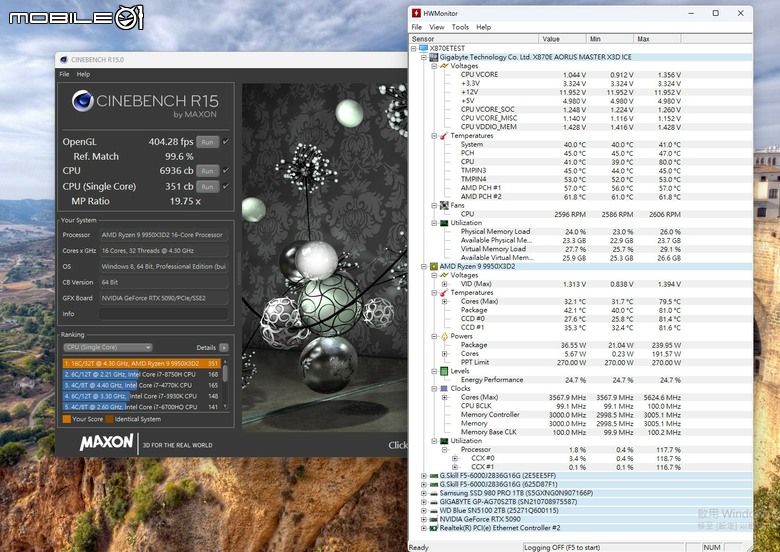Click the Realtek Ethernet Controller icon
The image size is (780, 552).
(x=434, y=528)
